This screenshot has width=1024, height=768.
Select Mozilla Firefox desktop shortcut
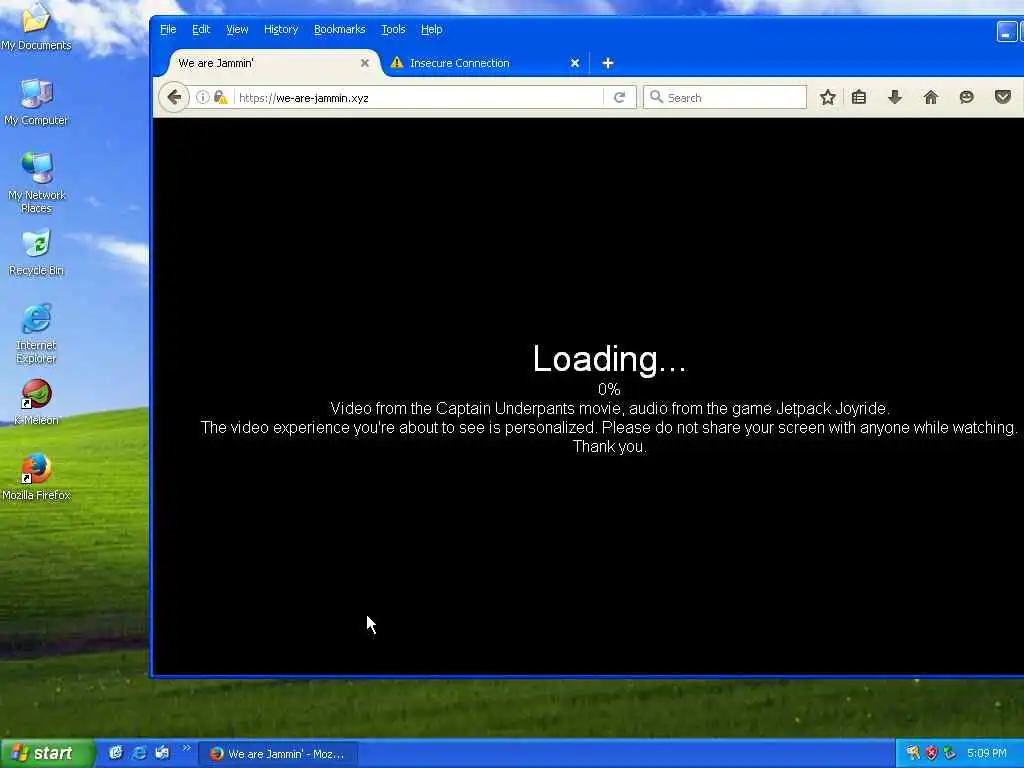pos(36,477)
